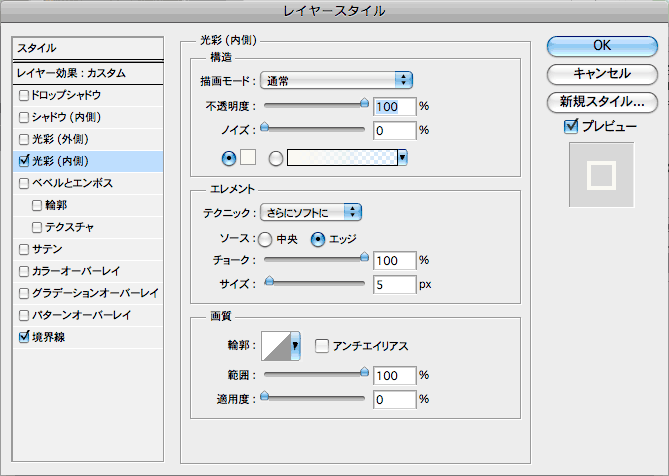Enable the ドロップシャドウ checkbox
The height and width of the screenshot is (476, 669).
point(24,96)
